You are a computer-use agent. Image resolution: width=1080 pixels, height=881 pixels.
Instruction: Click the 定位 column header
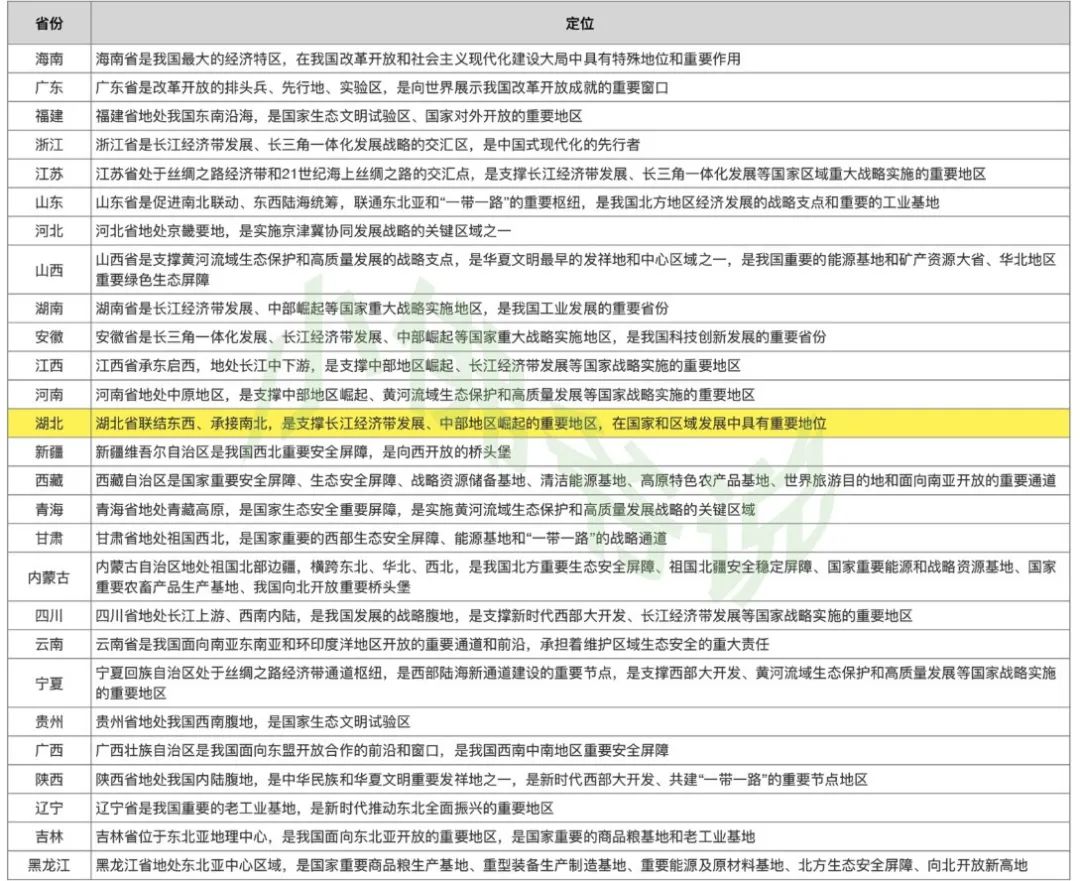pos(578,23)
